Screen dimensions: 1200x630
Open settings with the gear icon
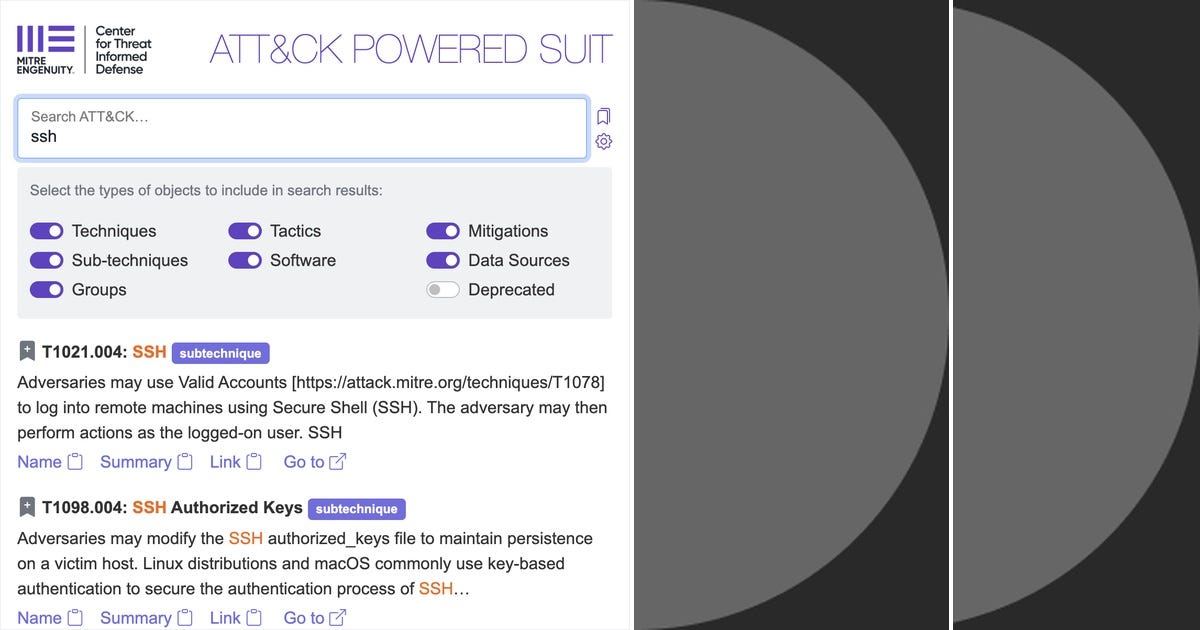603,141
